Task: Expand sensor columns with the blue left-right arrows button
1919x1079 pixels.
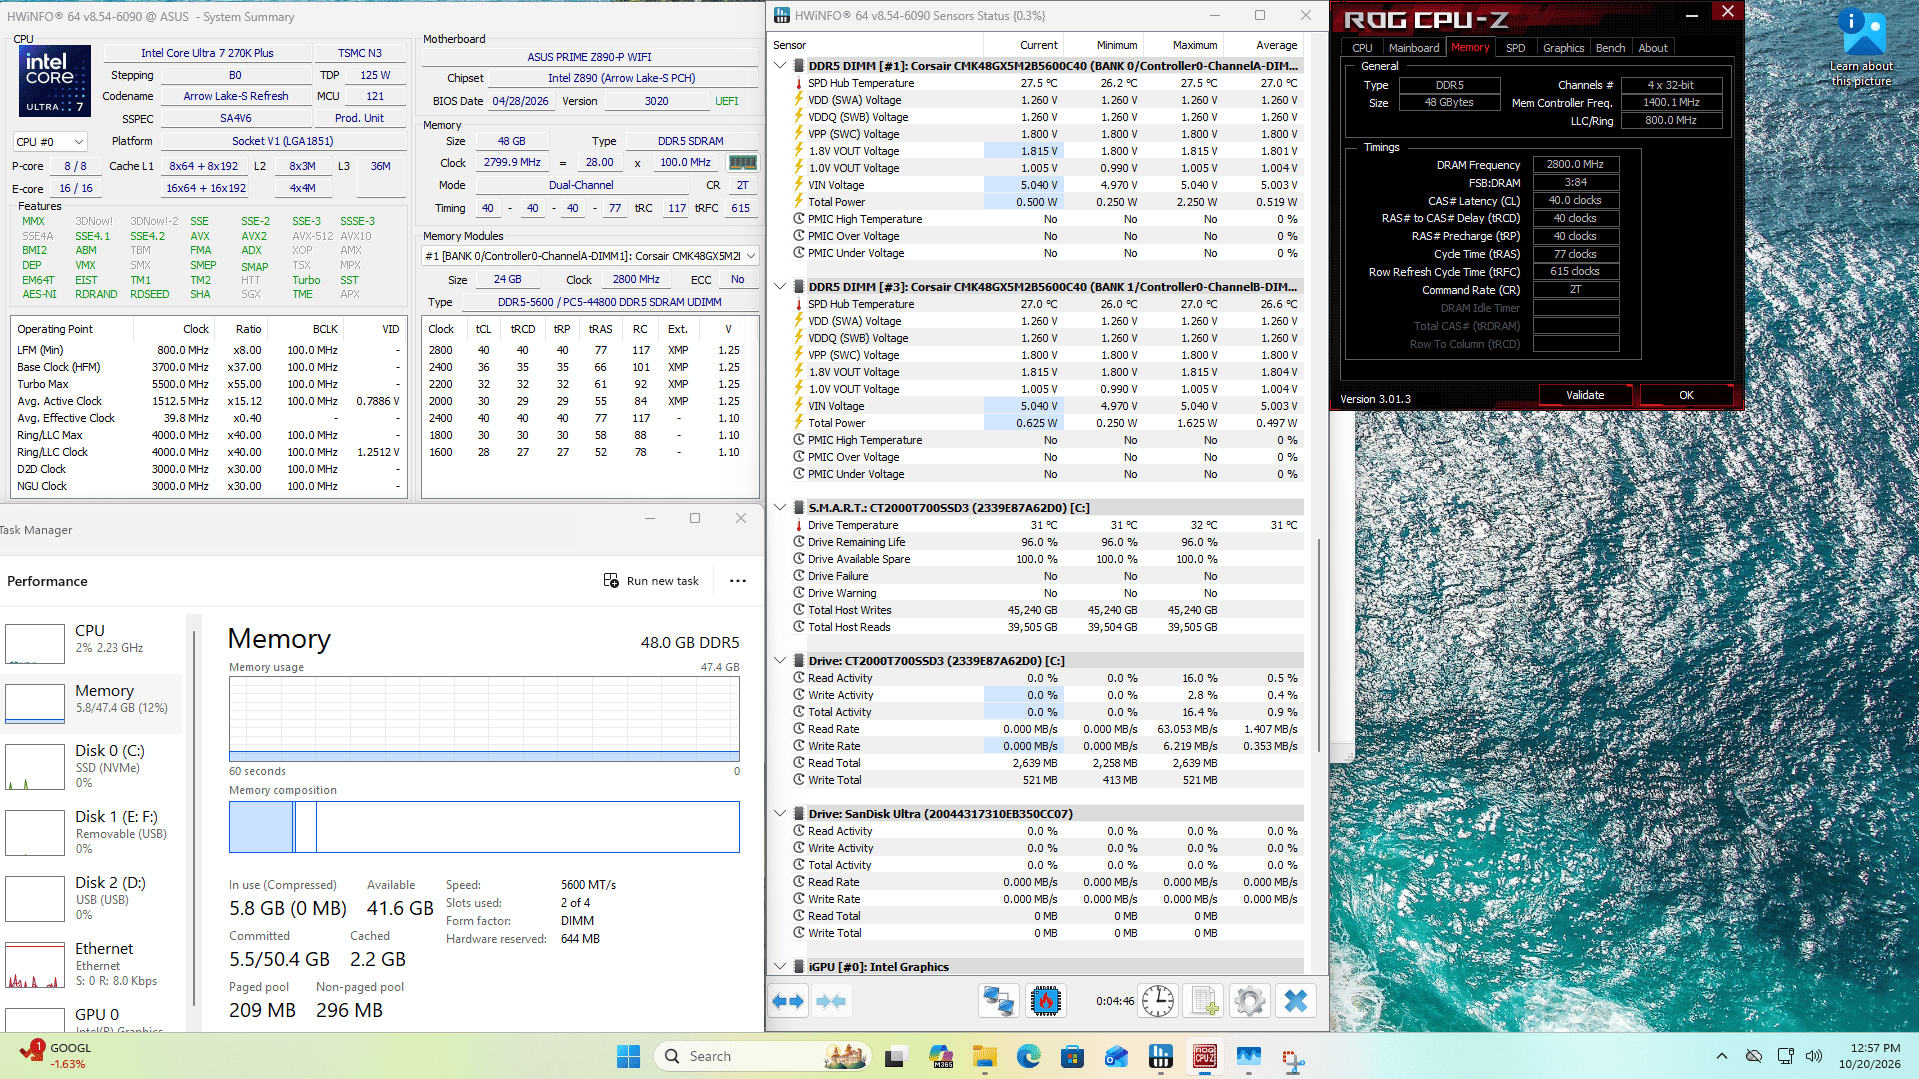Action: pyautogui.click(x=789, y=1001)
